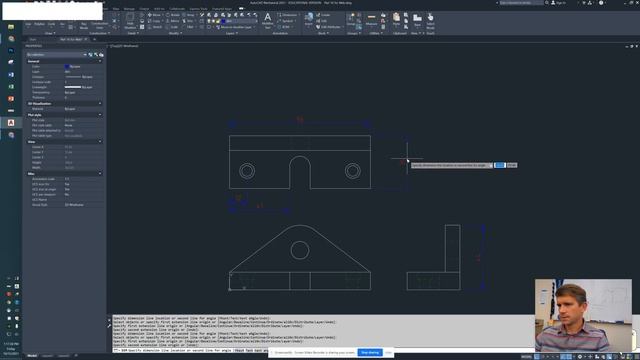Collapse the 3D Visualization properties section
This screenshot has width=640, height=360.
click(x=100, y=104)
